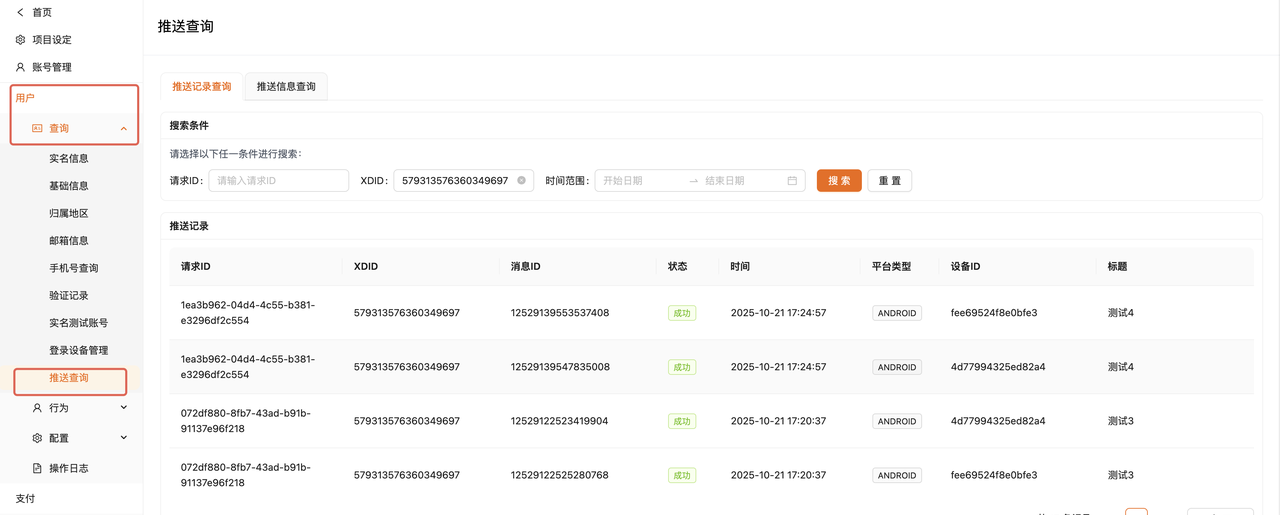The image size is (1280, 515).
Task: Click the back arrow icon beside 首页
Action: click(x=20, y=12)
